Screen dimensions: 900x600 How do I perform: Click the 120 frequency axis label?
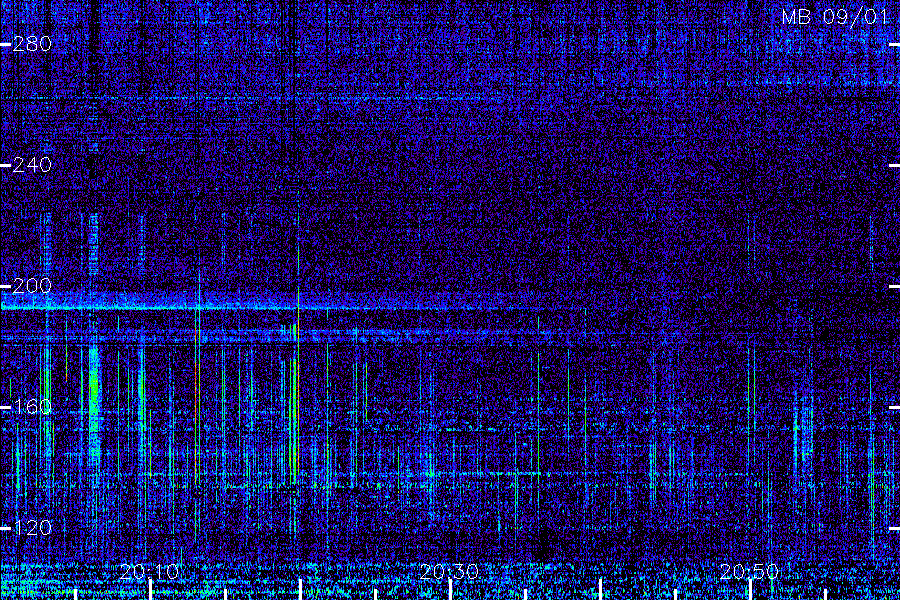32,528
